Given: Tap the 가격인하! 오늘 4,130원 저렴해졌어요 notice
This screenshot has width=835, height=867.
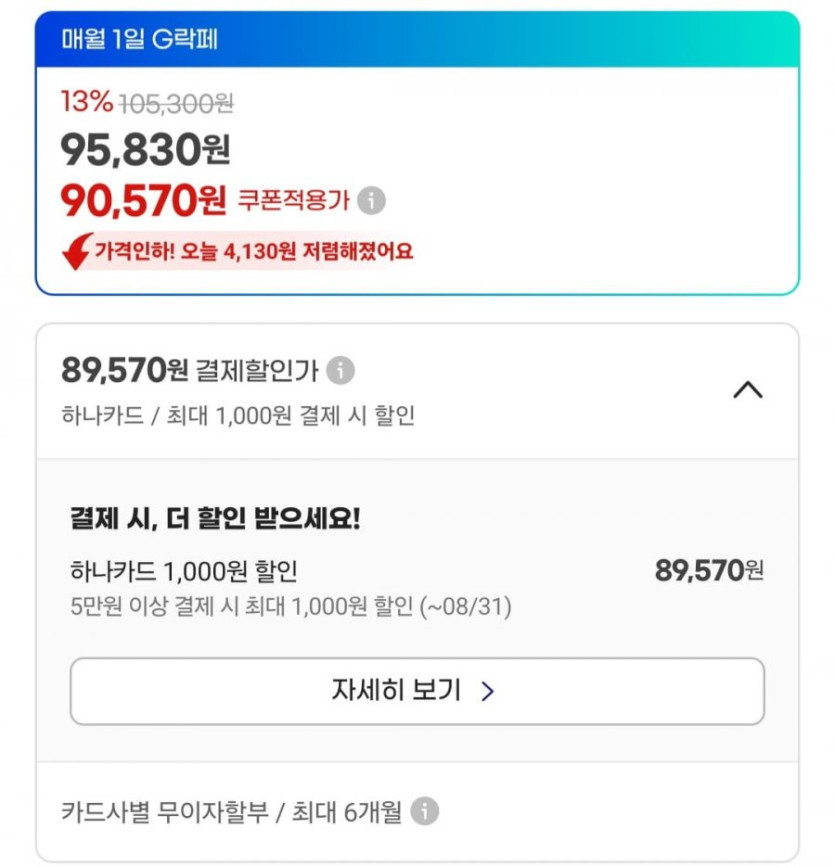Looking at the screenshot, I should tap(254, 251).
